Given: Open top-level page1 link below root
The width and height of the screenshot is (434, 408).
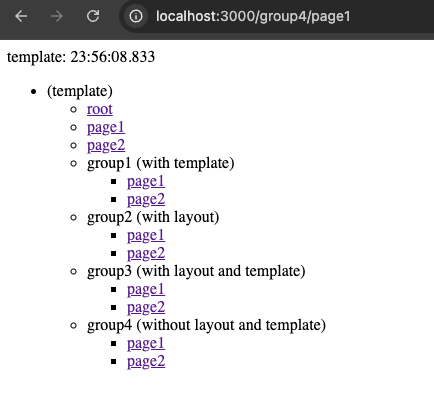Looking at the screenshot, I should pos(106,127).
